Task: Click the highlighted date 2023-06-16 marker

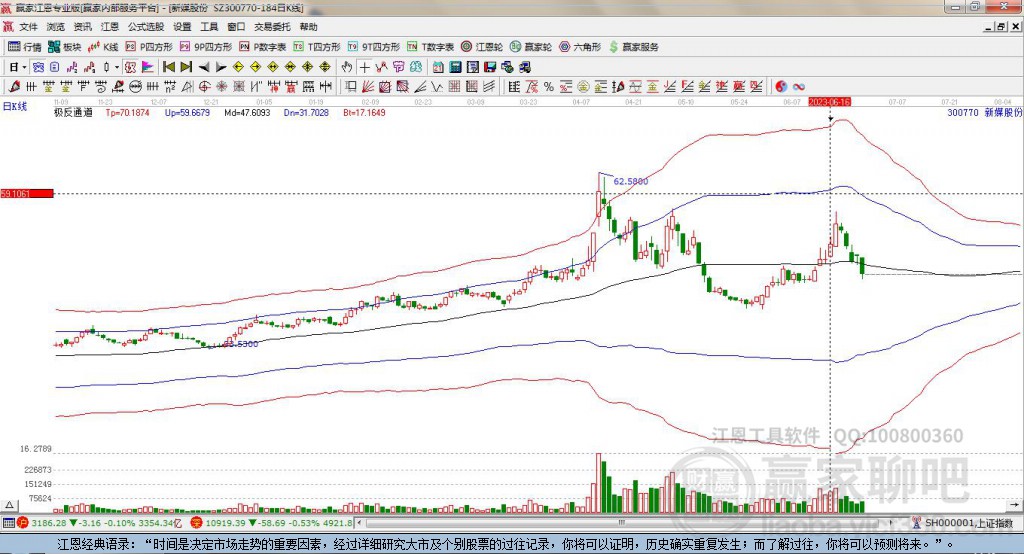Action: pos(829,102)
